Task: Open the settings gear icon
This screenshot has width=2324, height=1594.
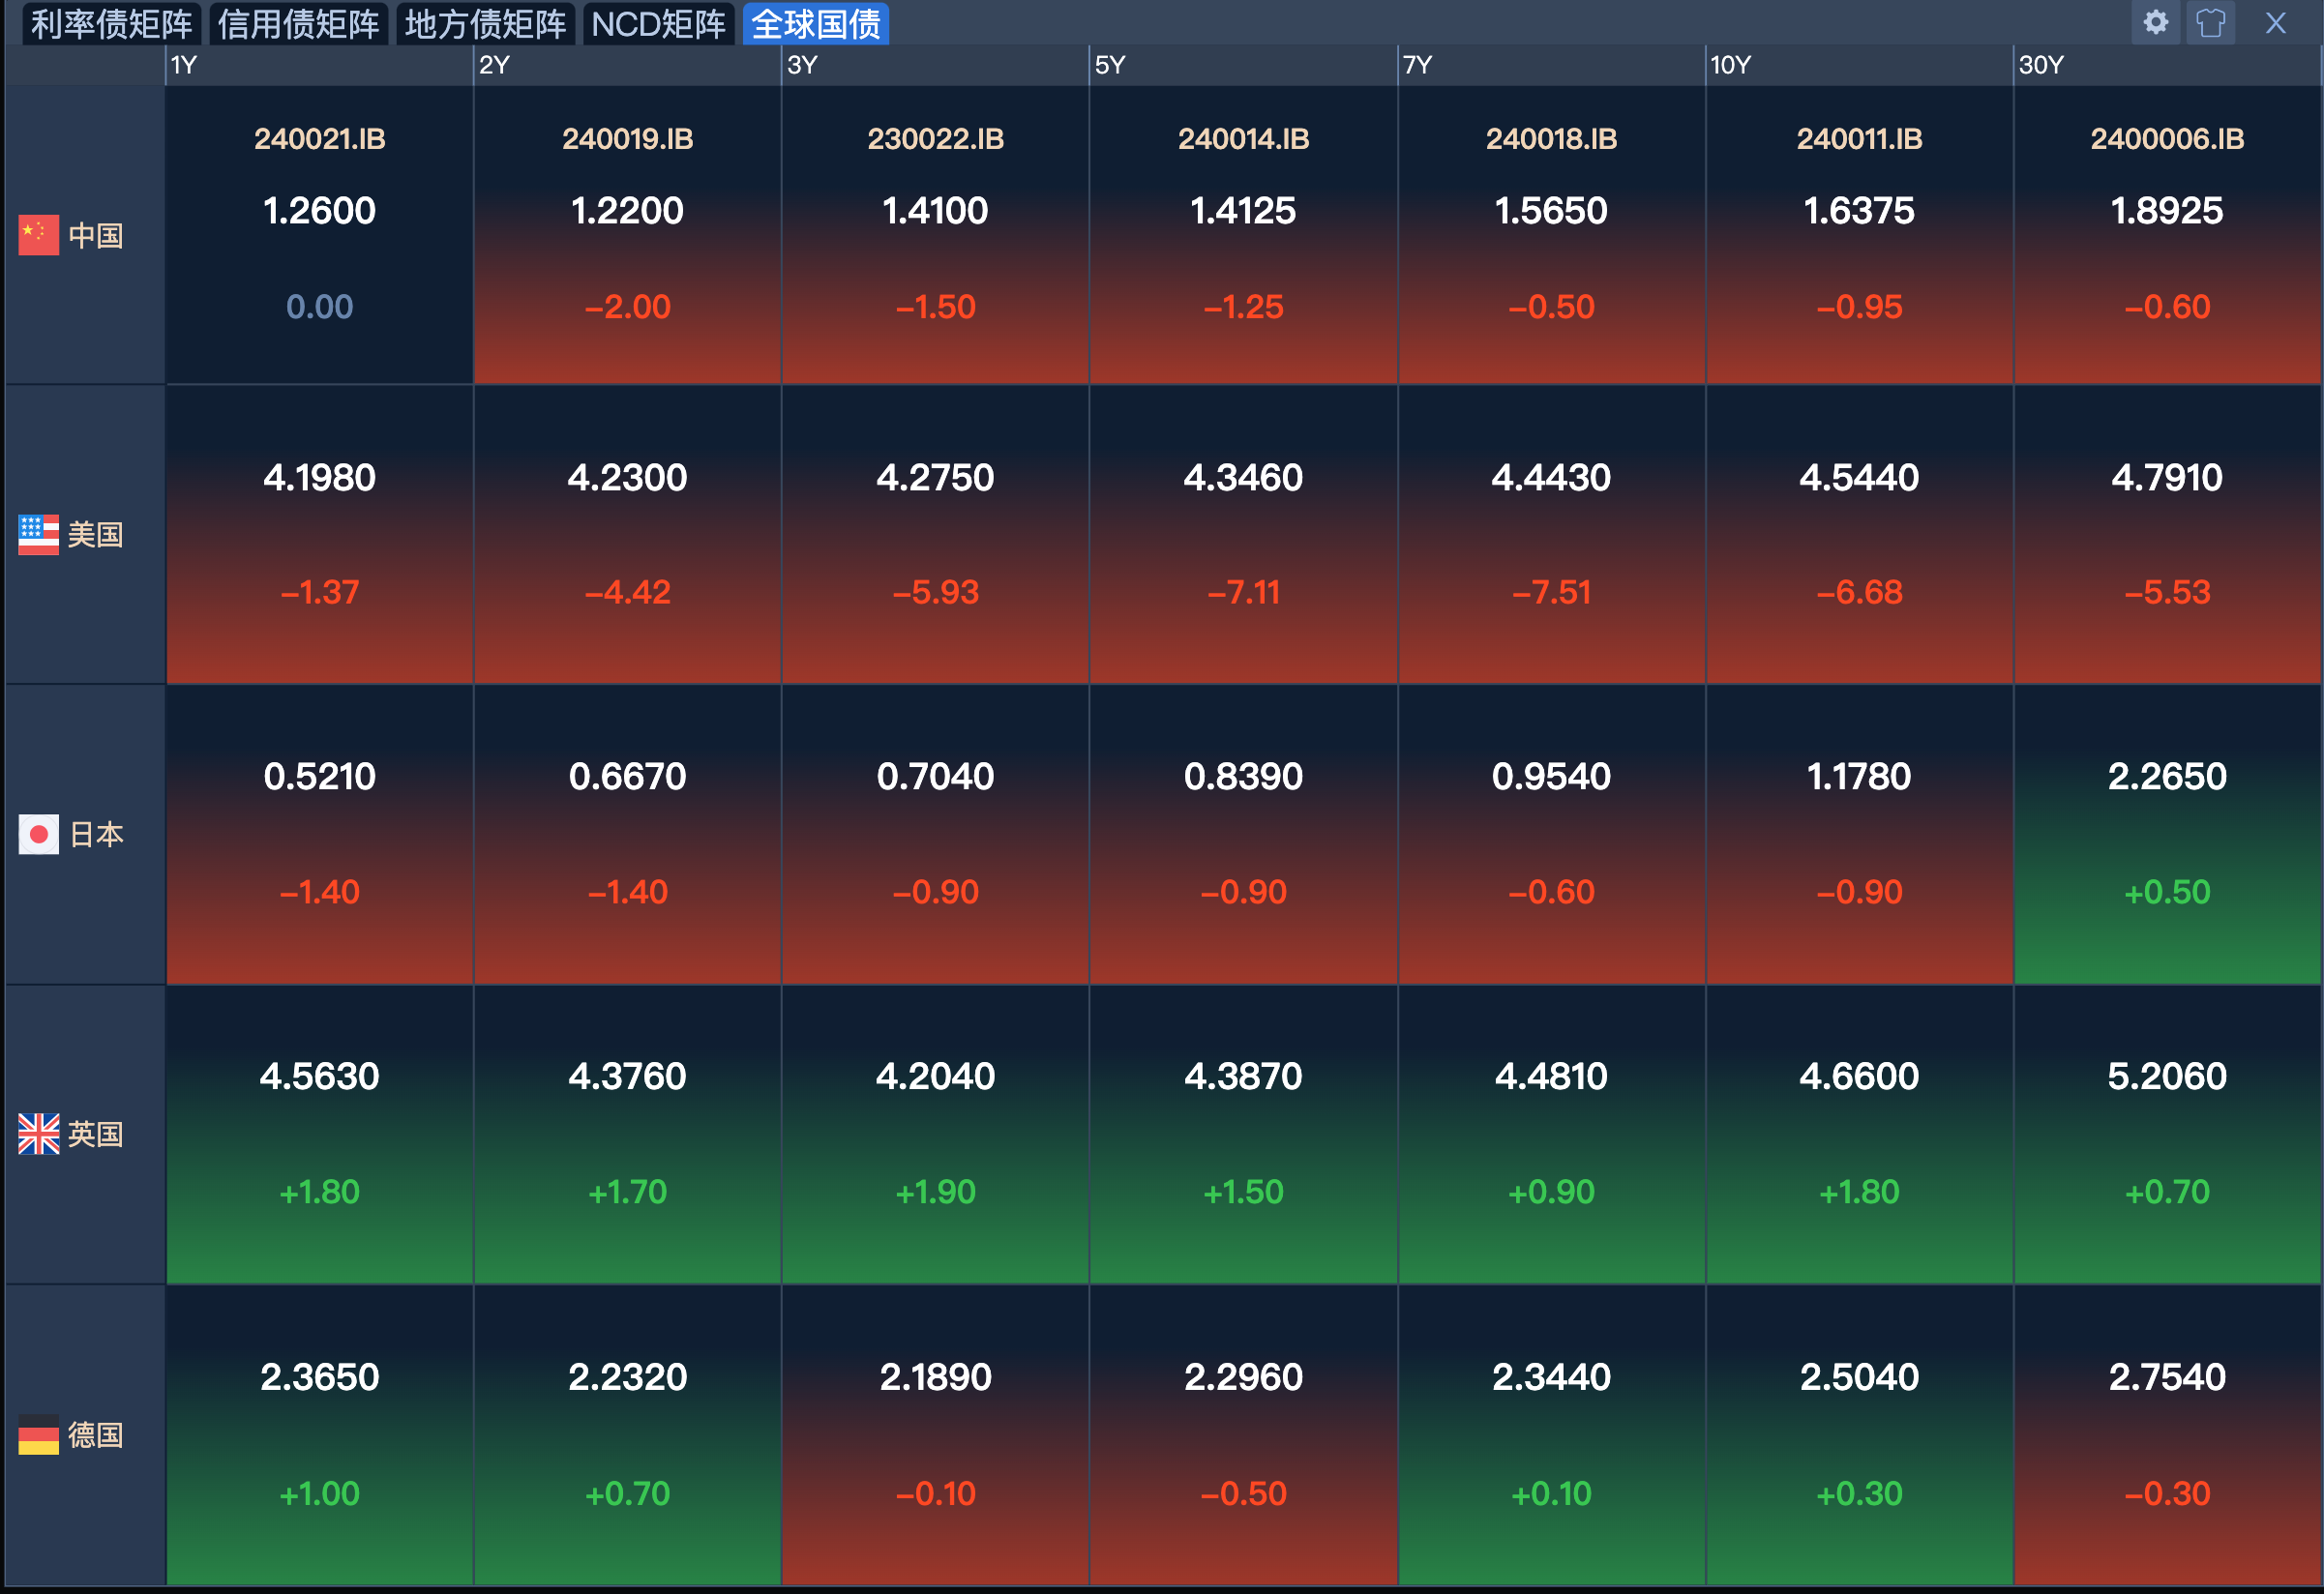Action: pyautogui.click(x=2155, y=23)
